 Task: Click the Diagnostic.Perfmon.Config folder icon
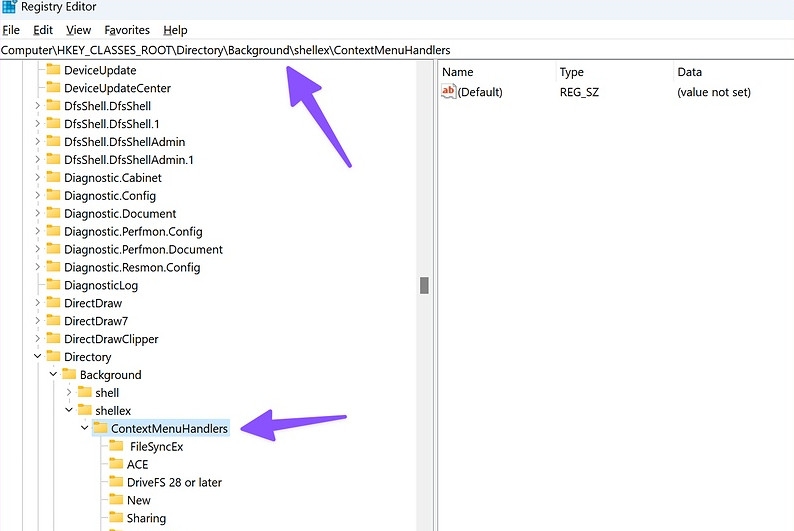pos(53,231)
